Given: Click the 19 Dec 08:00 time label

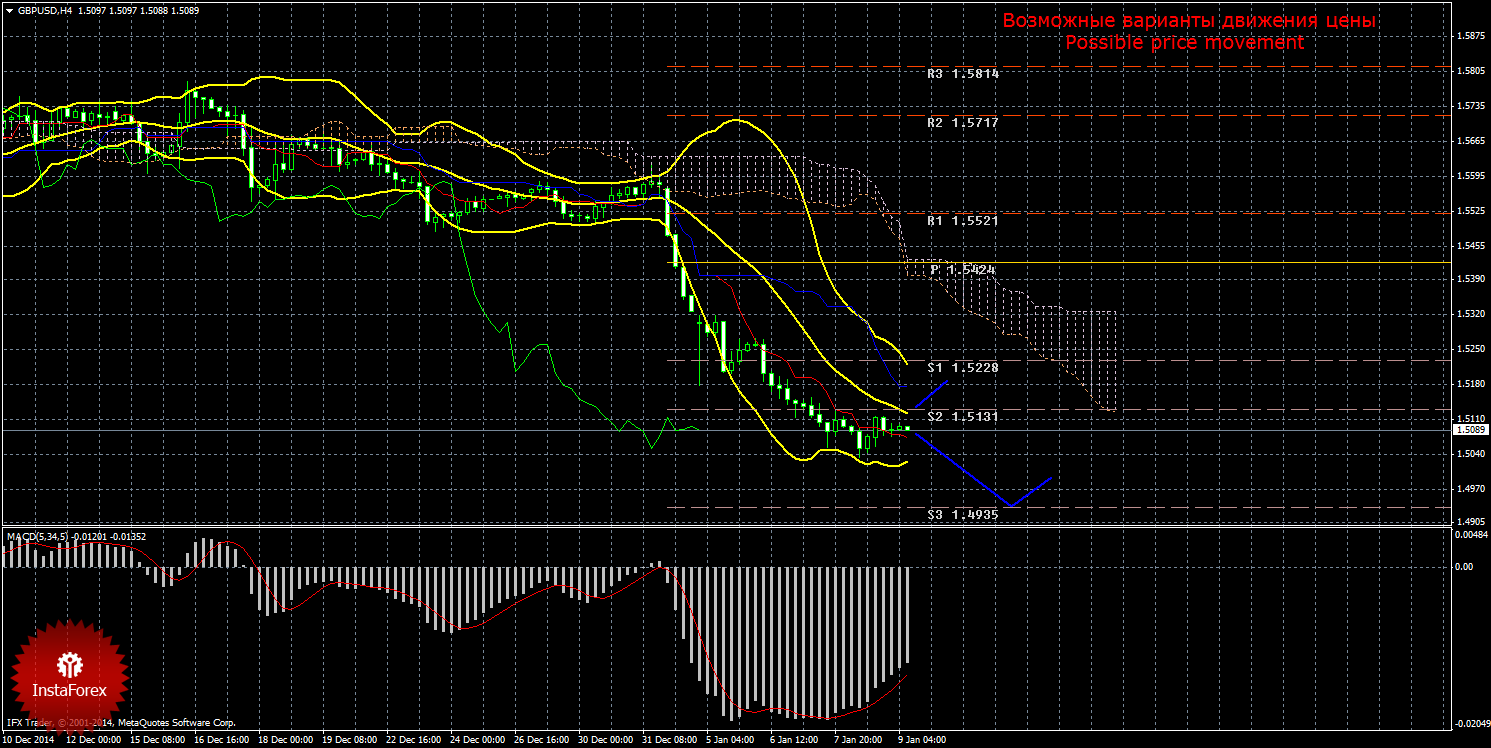Looking at the screenshot, I should coord(349,741).
